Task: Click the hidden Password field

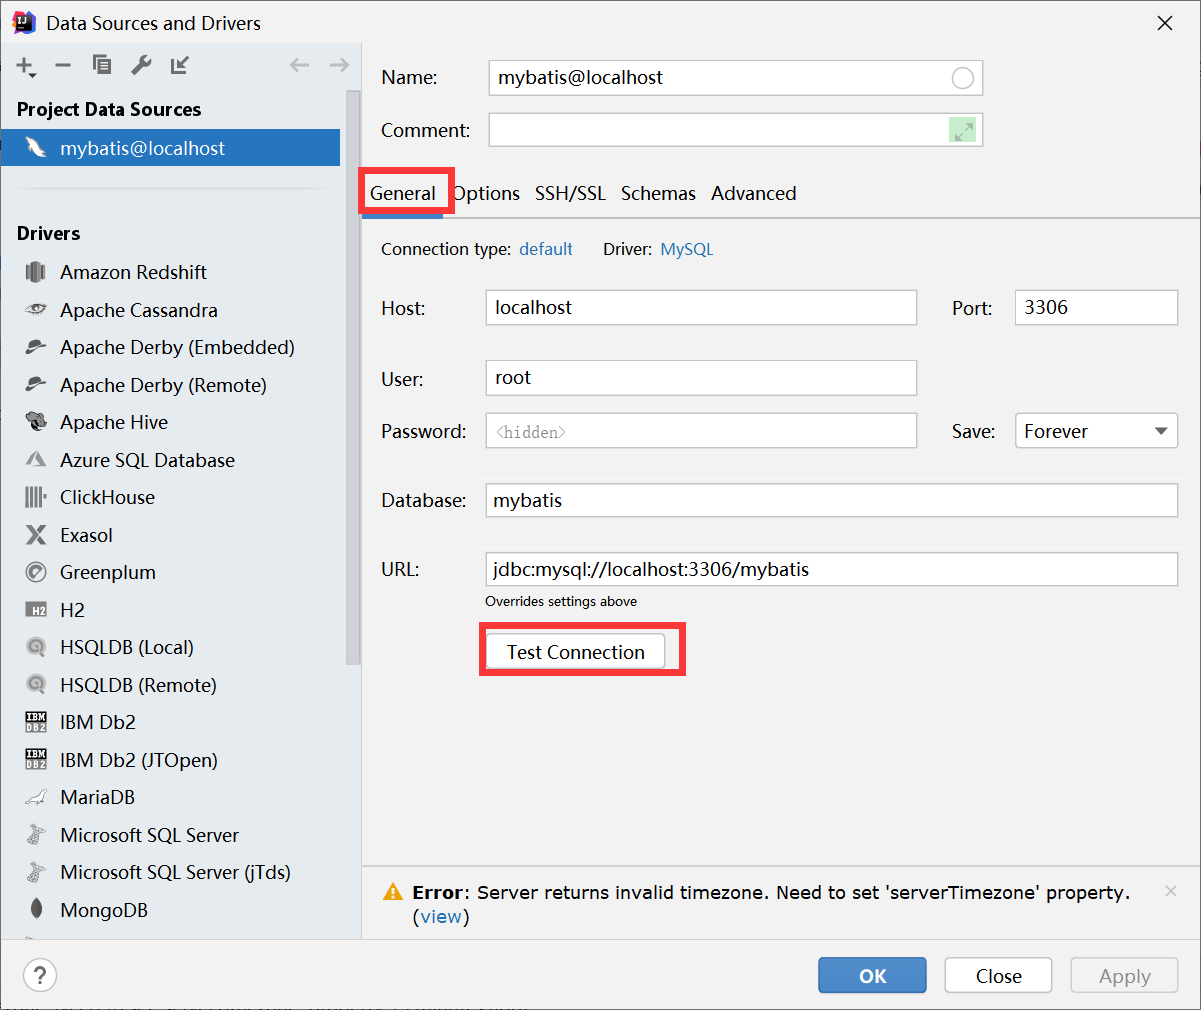Action: coord(701,431)
